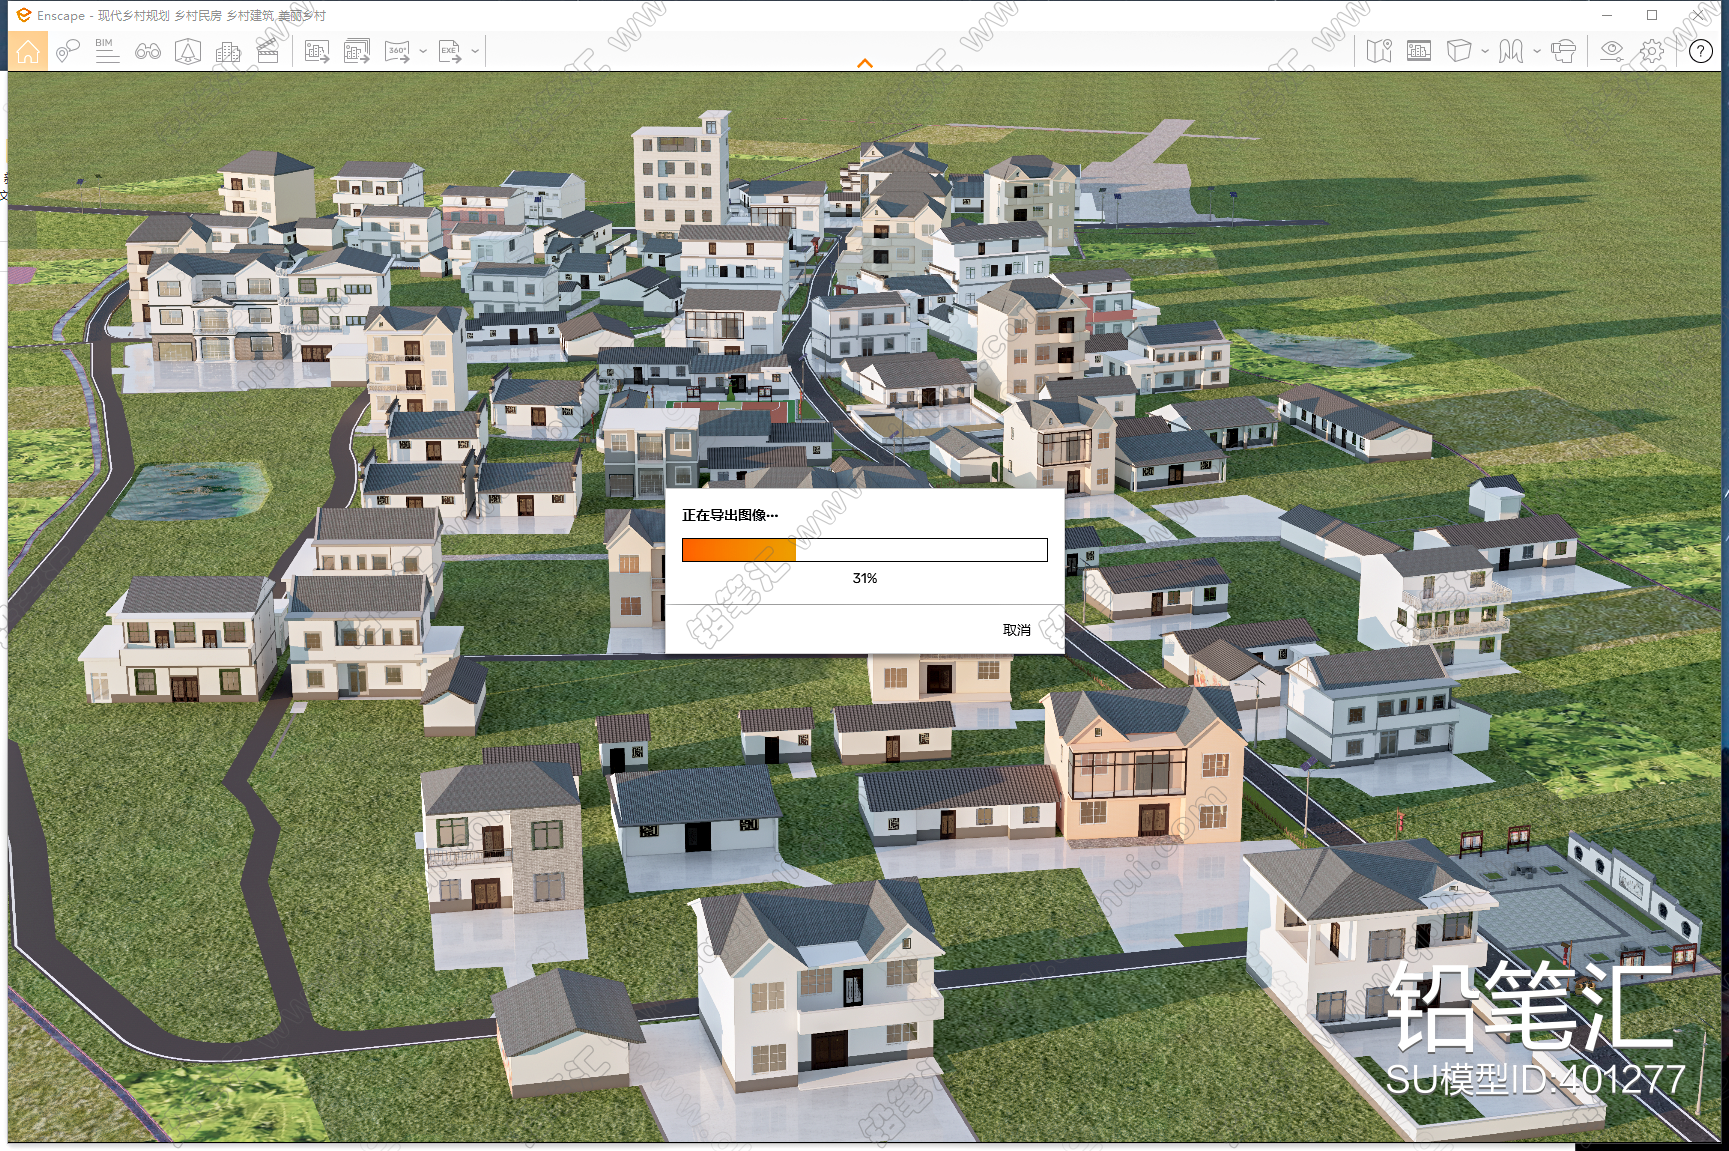Click the 取消 button in export dialog
The width and height of the screenshot is (1729, 1151).
tap(1017, 630)
